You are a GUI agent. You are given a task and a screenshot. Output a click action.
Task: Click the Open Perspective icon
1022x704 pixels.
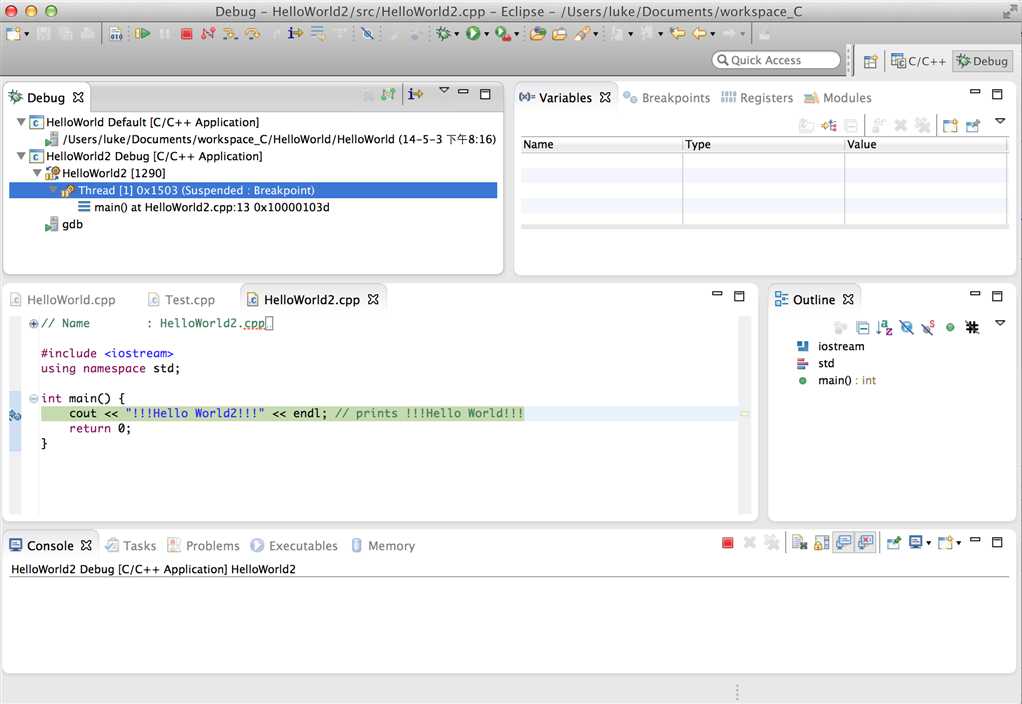coord(871,61)
